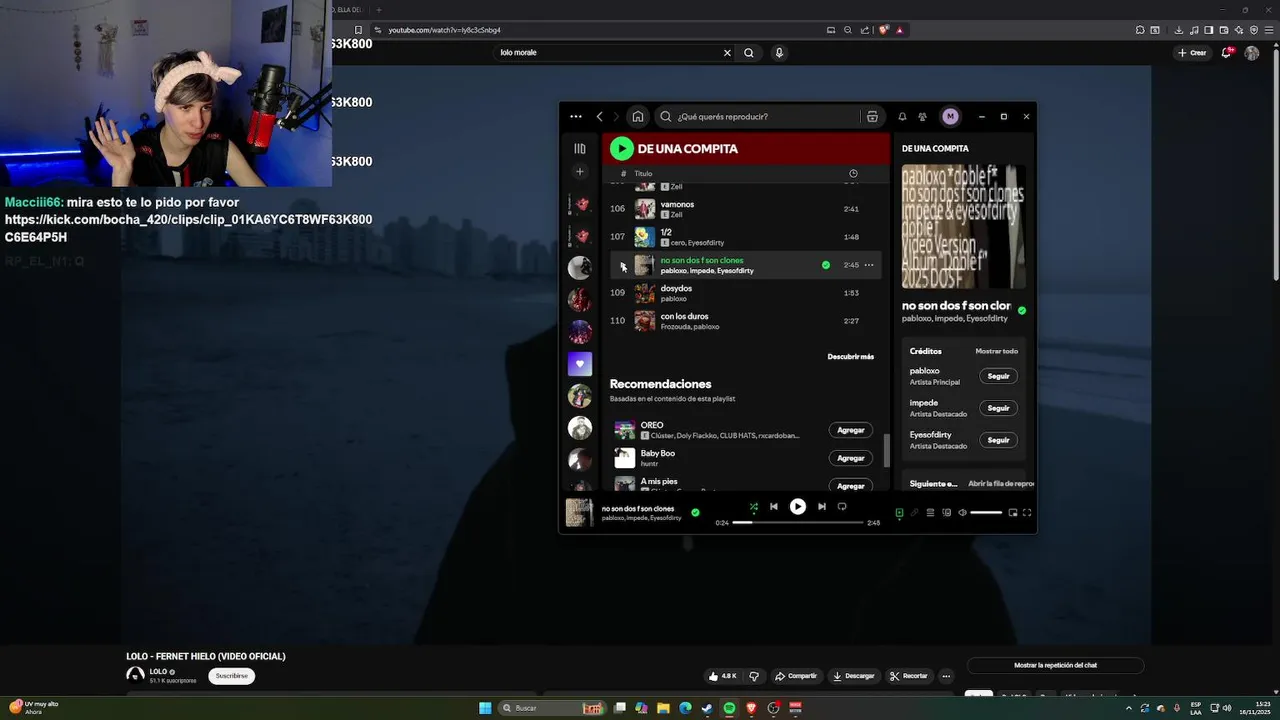Select track vamonos
Image resolution: width=1280 pixels, height=720 pixels.
(x=745, y=209)
